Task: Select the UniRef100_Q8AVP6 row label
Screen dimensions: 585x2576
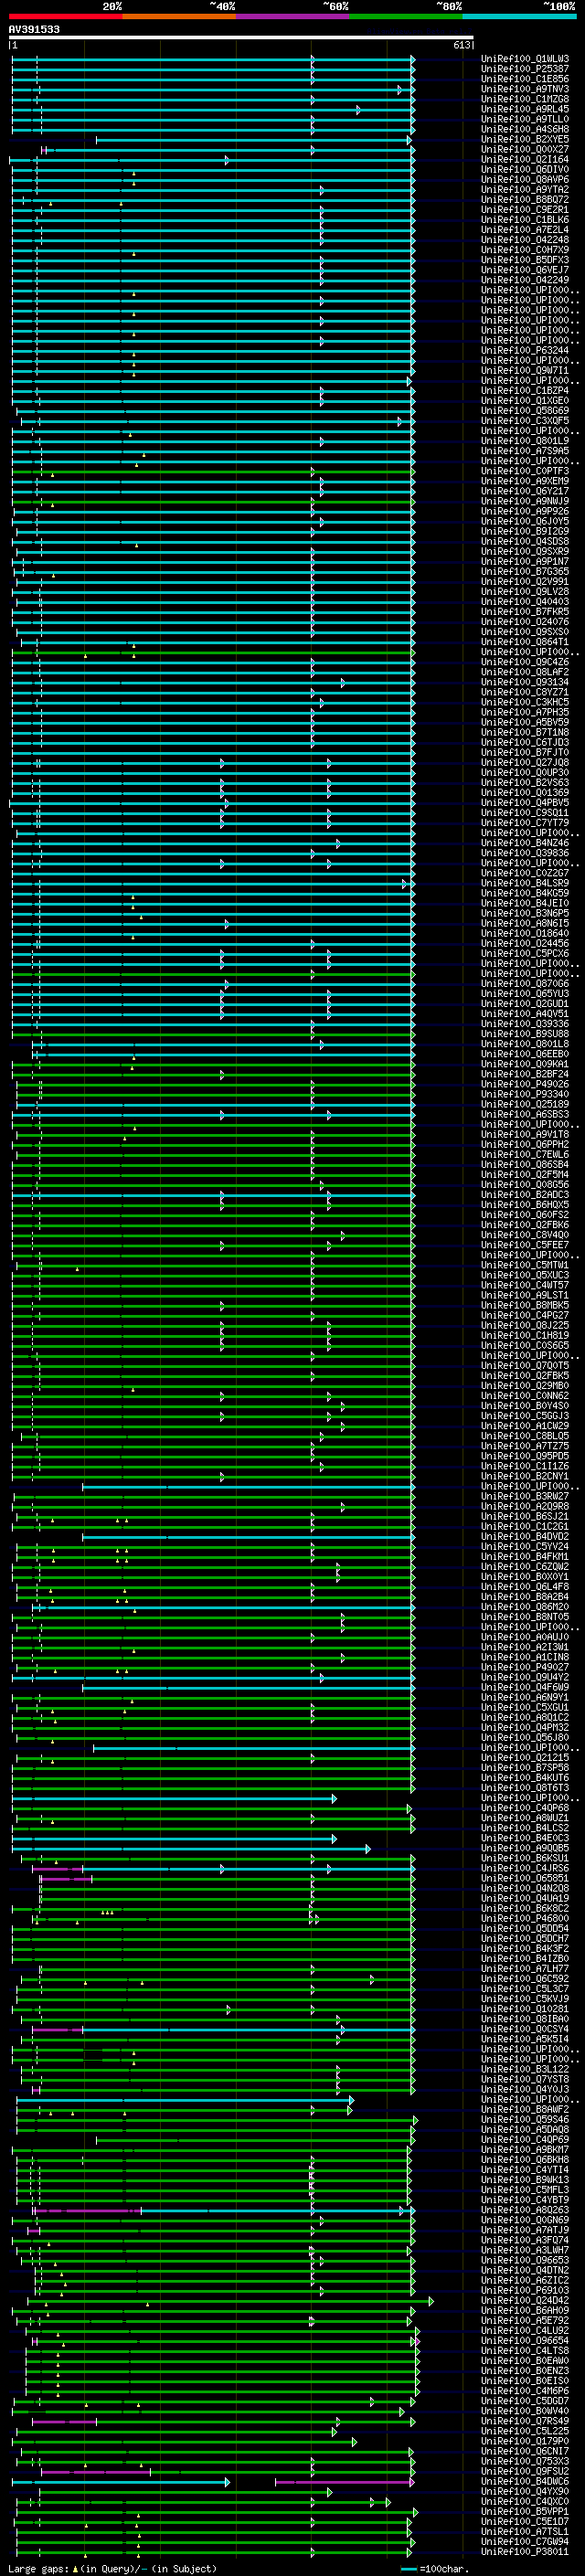Action: (x=525, y=180)
